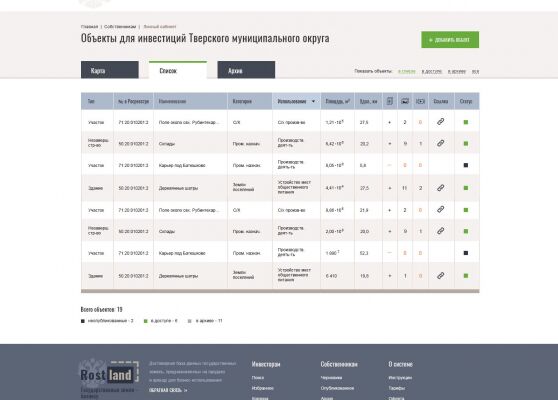Go to Главная breadcrumb
The height and width of the screenshot is (400, 558).
pos(89,27)
